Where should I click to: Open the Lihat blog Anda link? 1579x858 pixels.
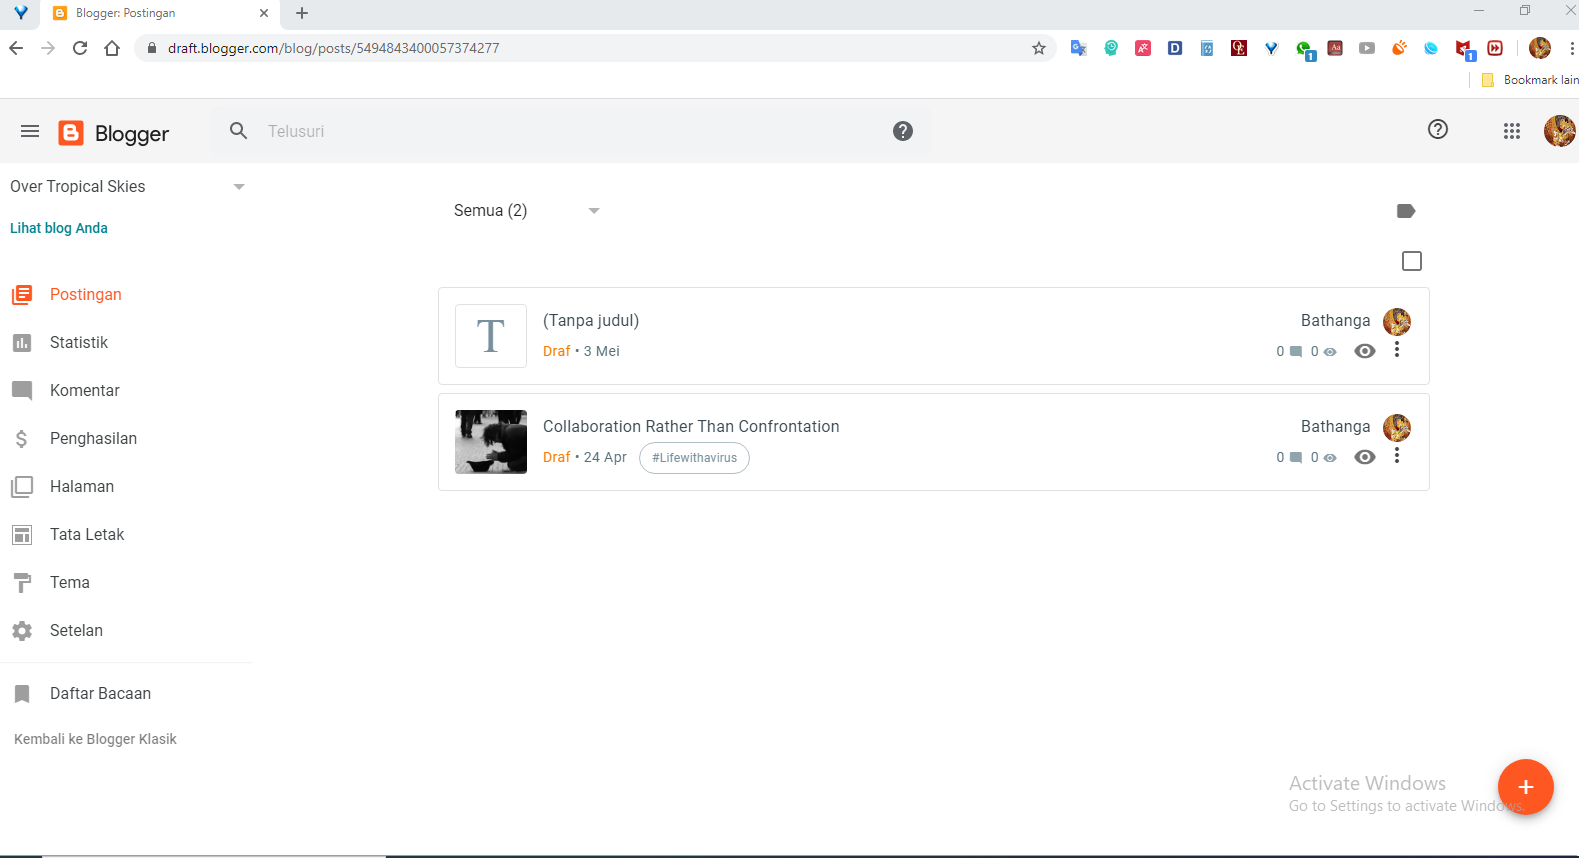(59, 228)
